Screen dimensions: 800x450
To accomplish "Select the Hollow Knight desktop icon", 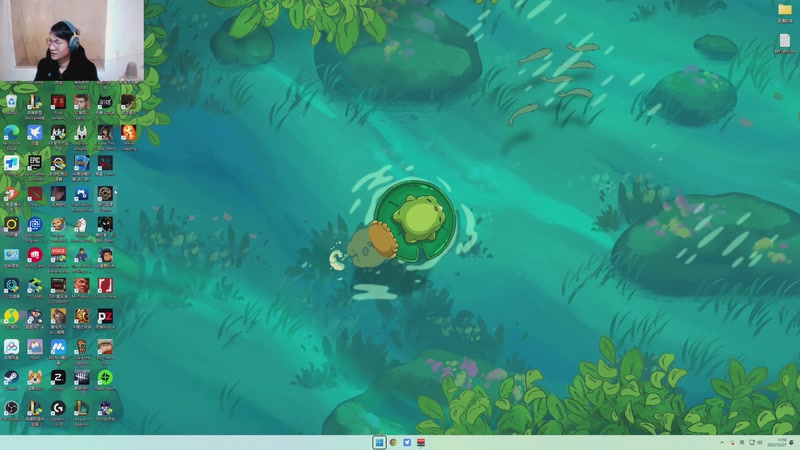I will [82, 133].
